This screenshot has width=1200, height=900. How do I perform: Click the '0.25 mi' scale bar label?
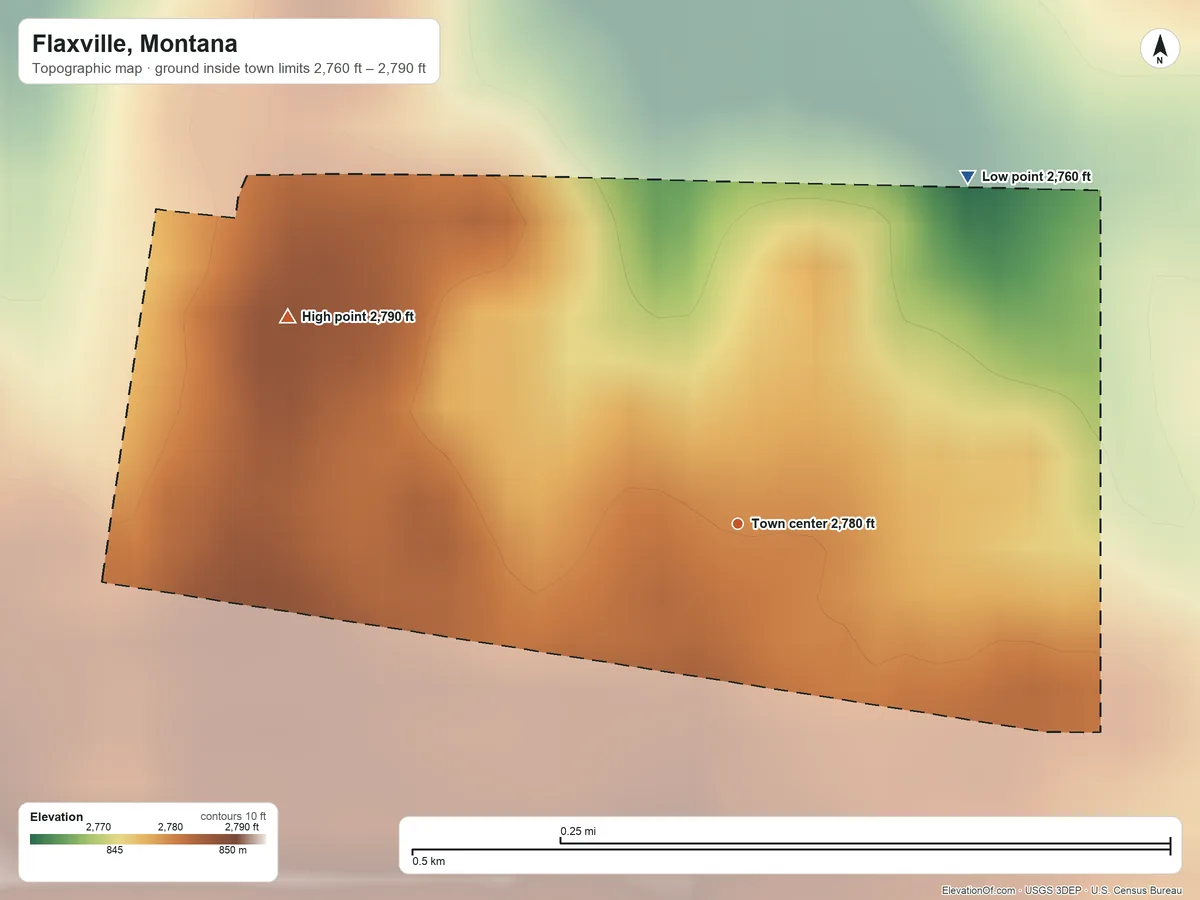click(x=578, y=831)
